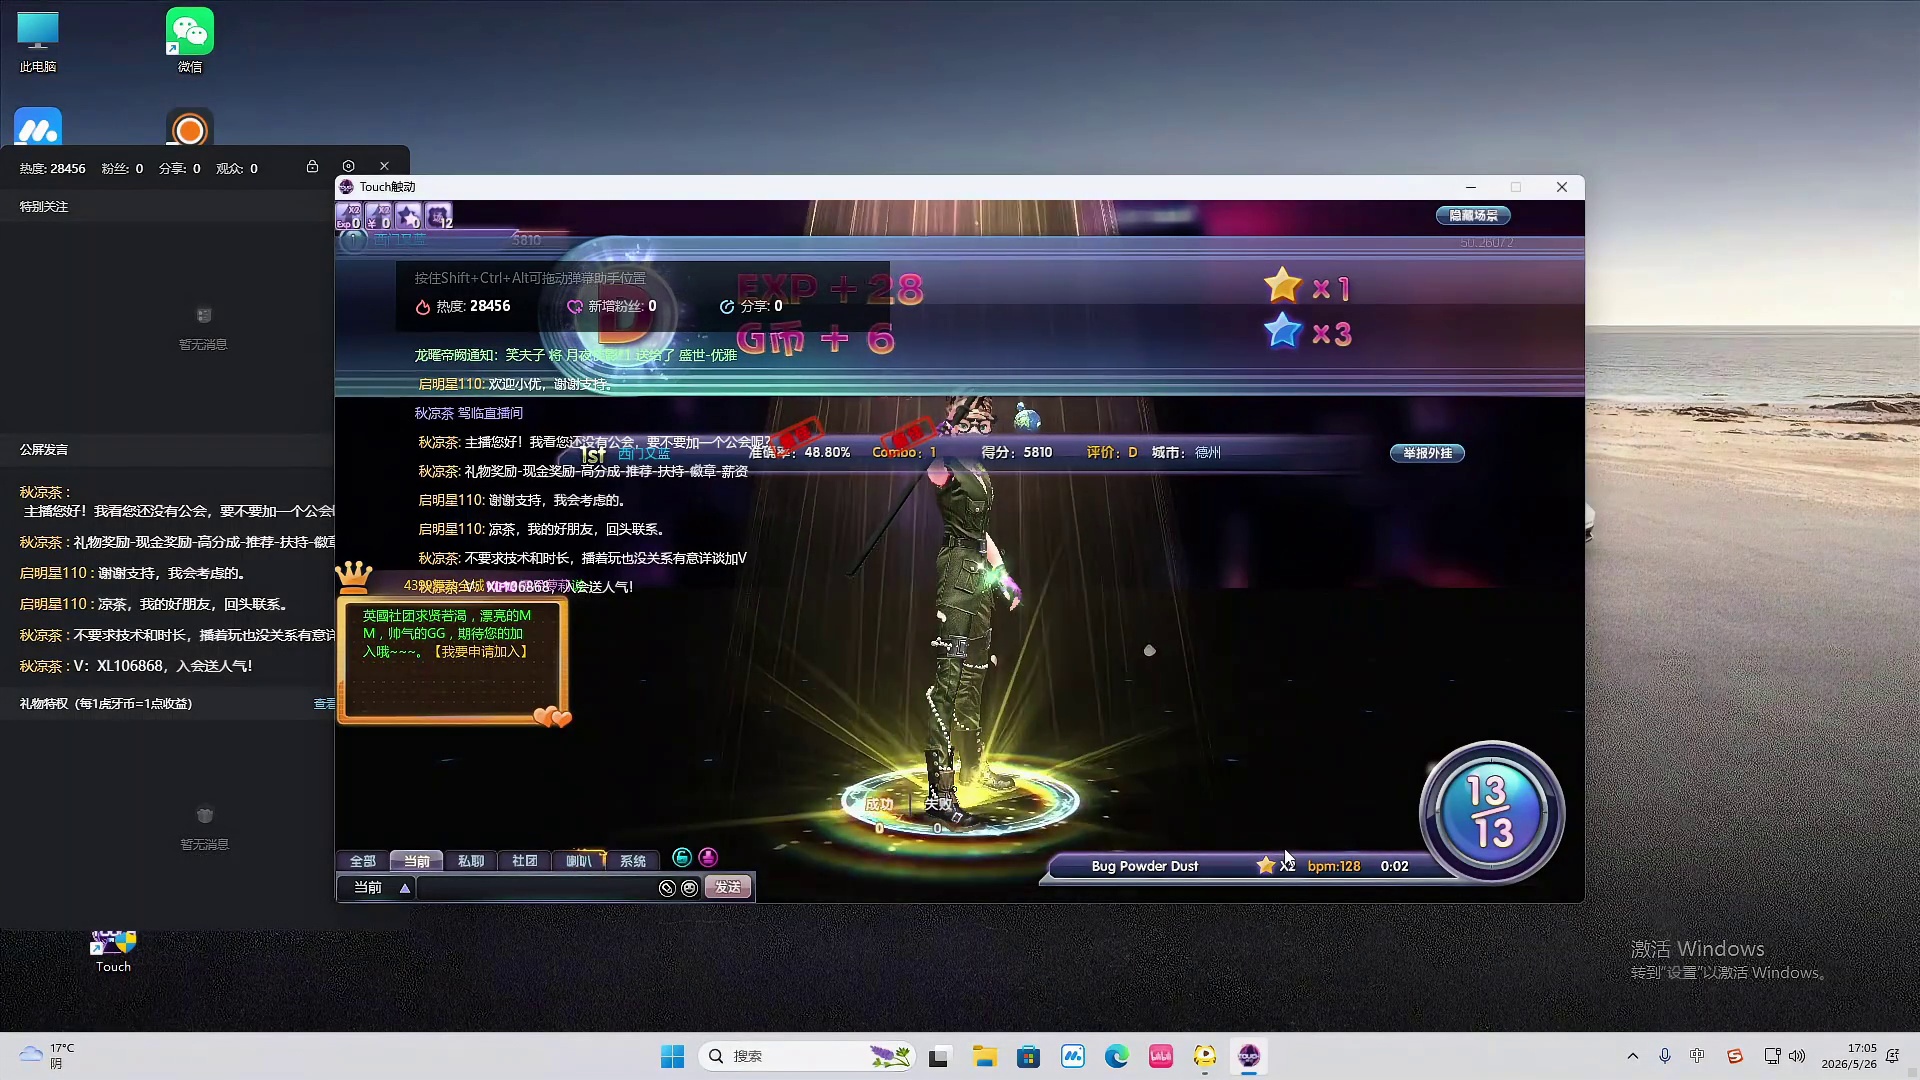Open Task View on the taskbar
This screenshot has height=1080, width=1920.
pos(938,1056)
